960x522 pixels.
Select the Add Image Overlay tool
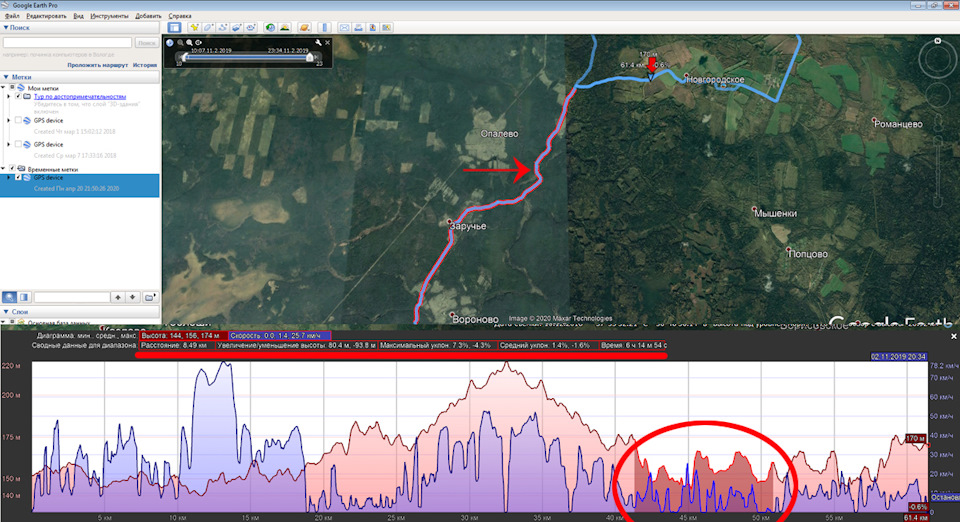point(236,28)
